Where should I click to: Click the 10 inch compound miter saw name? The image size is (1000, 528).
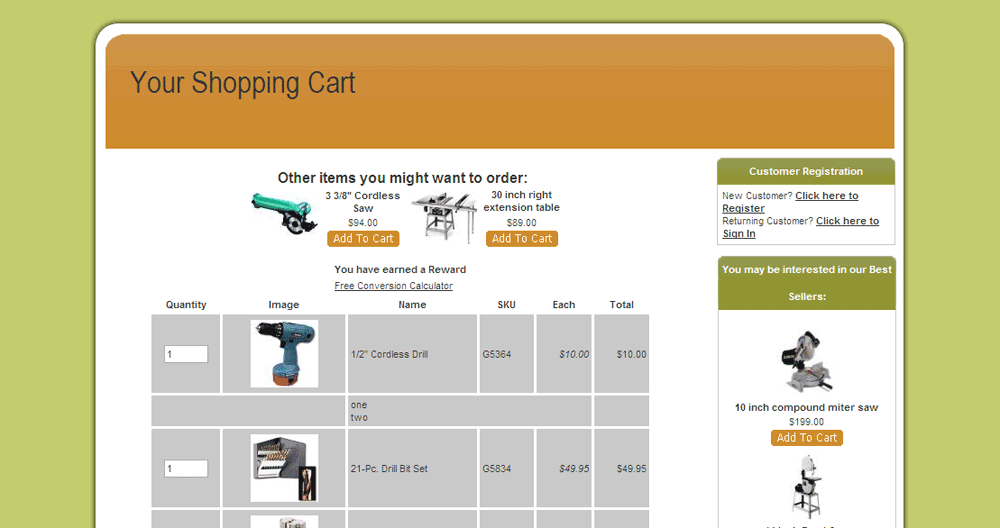pyautogui.click(x=806, y=408)
